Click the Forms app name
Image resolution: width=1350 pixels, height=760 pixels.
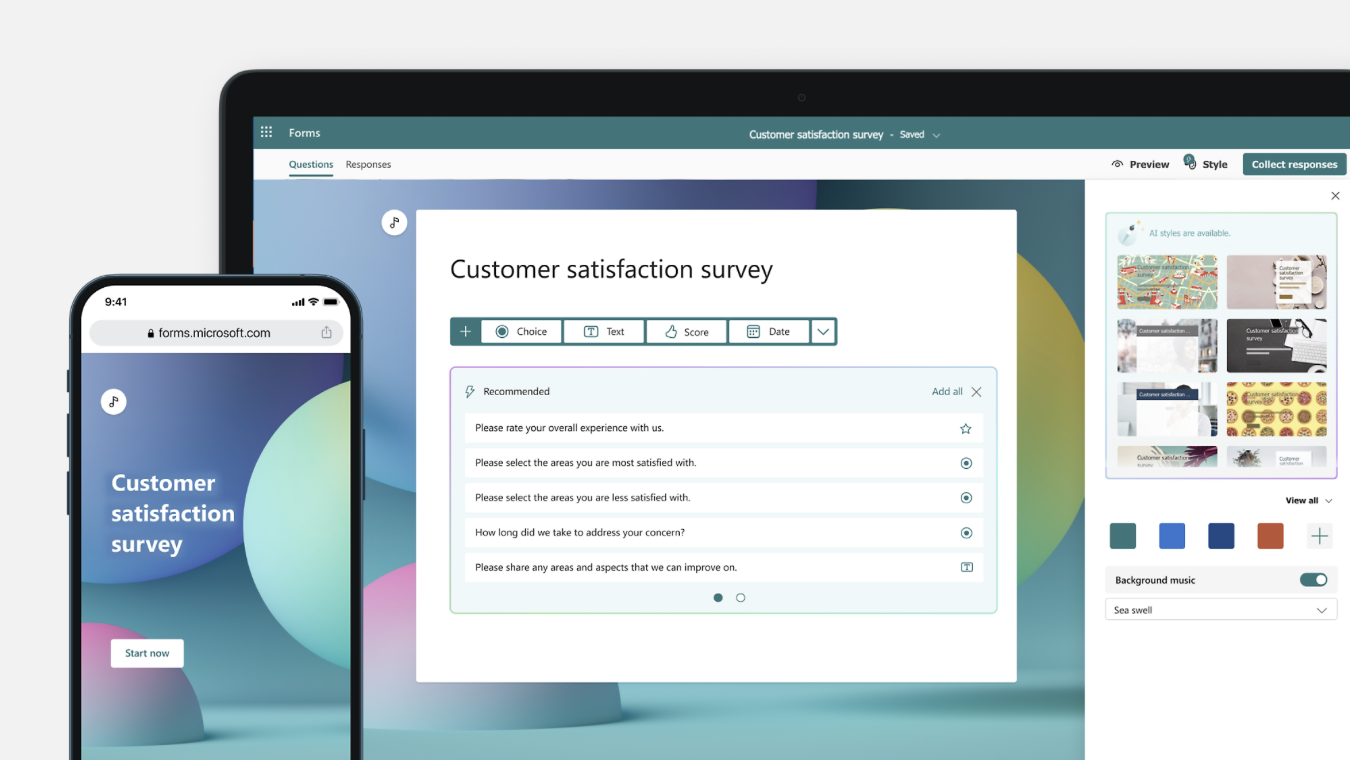tap(305, 133)
